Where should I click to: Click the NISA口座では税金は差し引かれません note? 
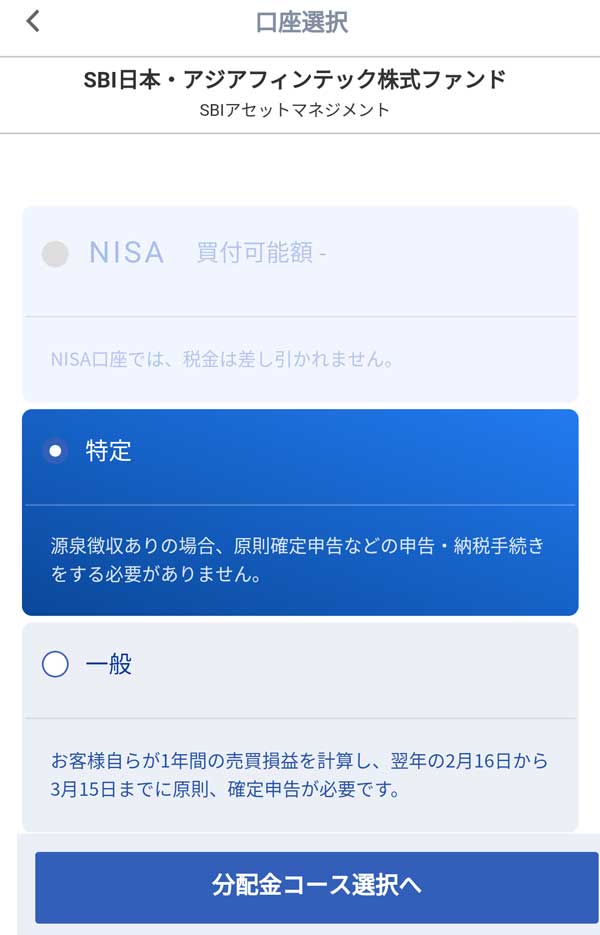(222, 359)
